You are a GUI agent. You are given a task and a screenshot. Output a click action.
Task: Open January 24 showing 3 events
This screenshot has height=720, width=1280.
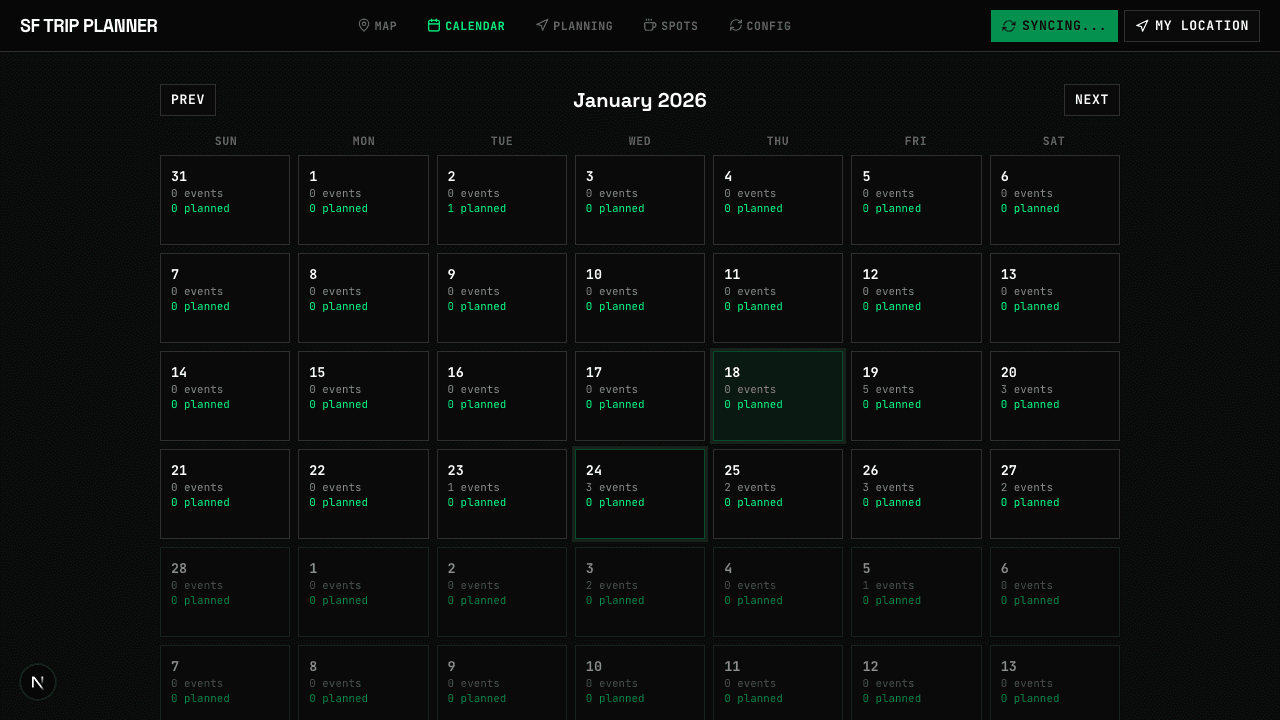[639, 493]
